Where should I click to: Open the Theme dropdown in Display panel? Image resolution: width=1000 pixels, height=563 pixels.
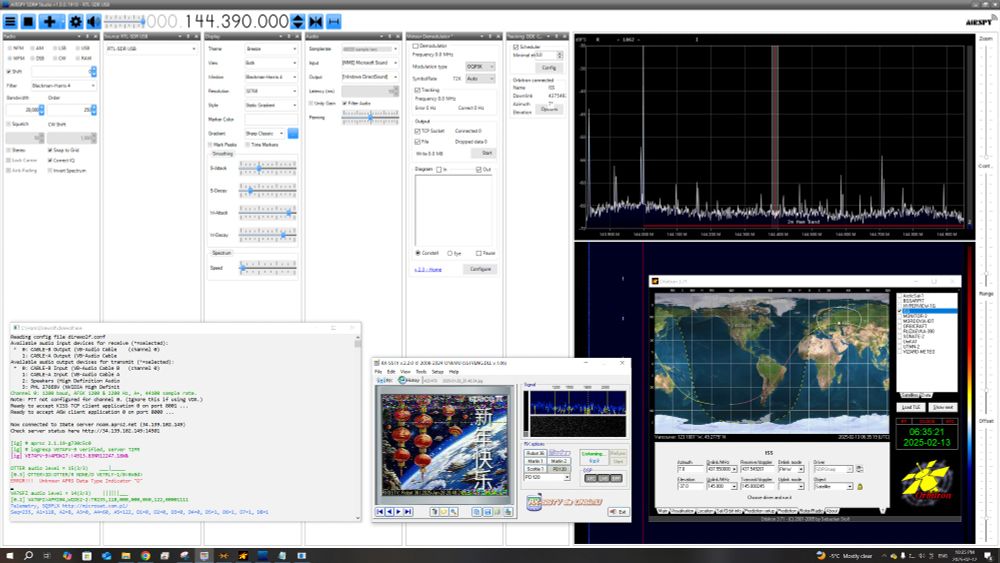click(x=271, y=48)
